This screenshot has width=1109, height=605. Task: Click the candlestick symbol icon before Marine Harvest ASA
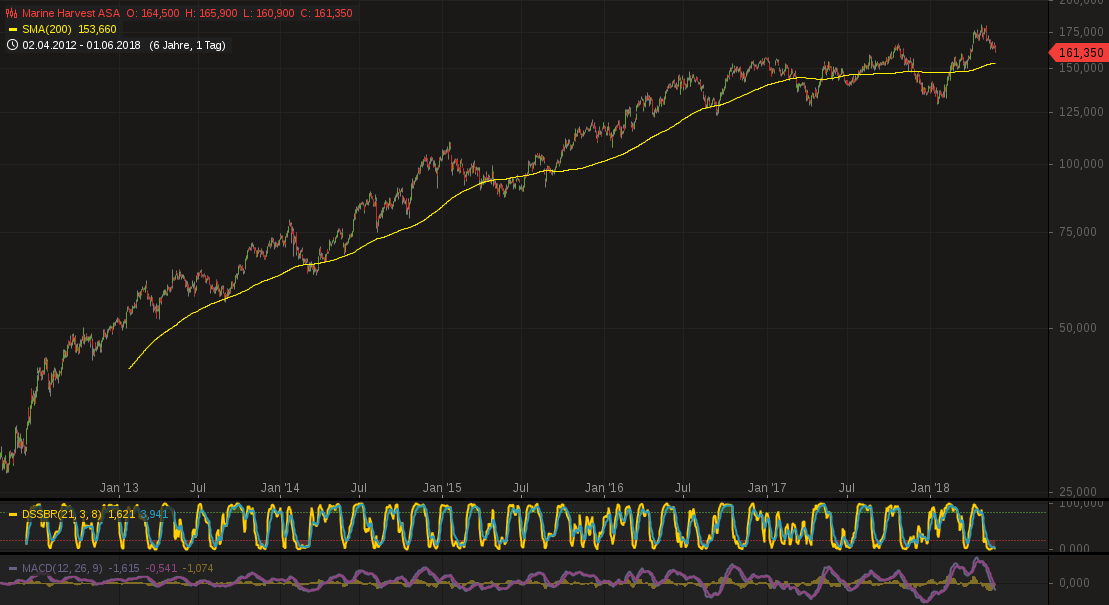(x=10, y=14)
